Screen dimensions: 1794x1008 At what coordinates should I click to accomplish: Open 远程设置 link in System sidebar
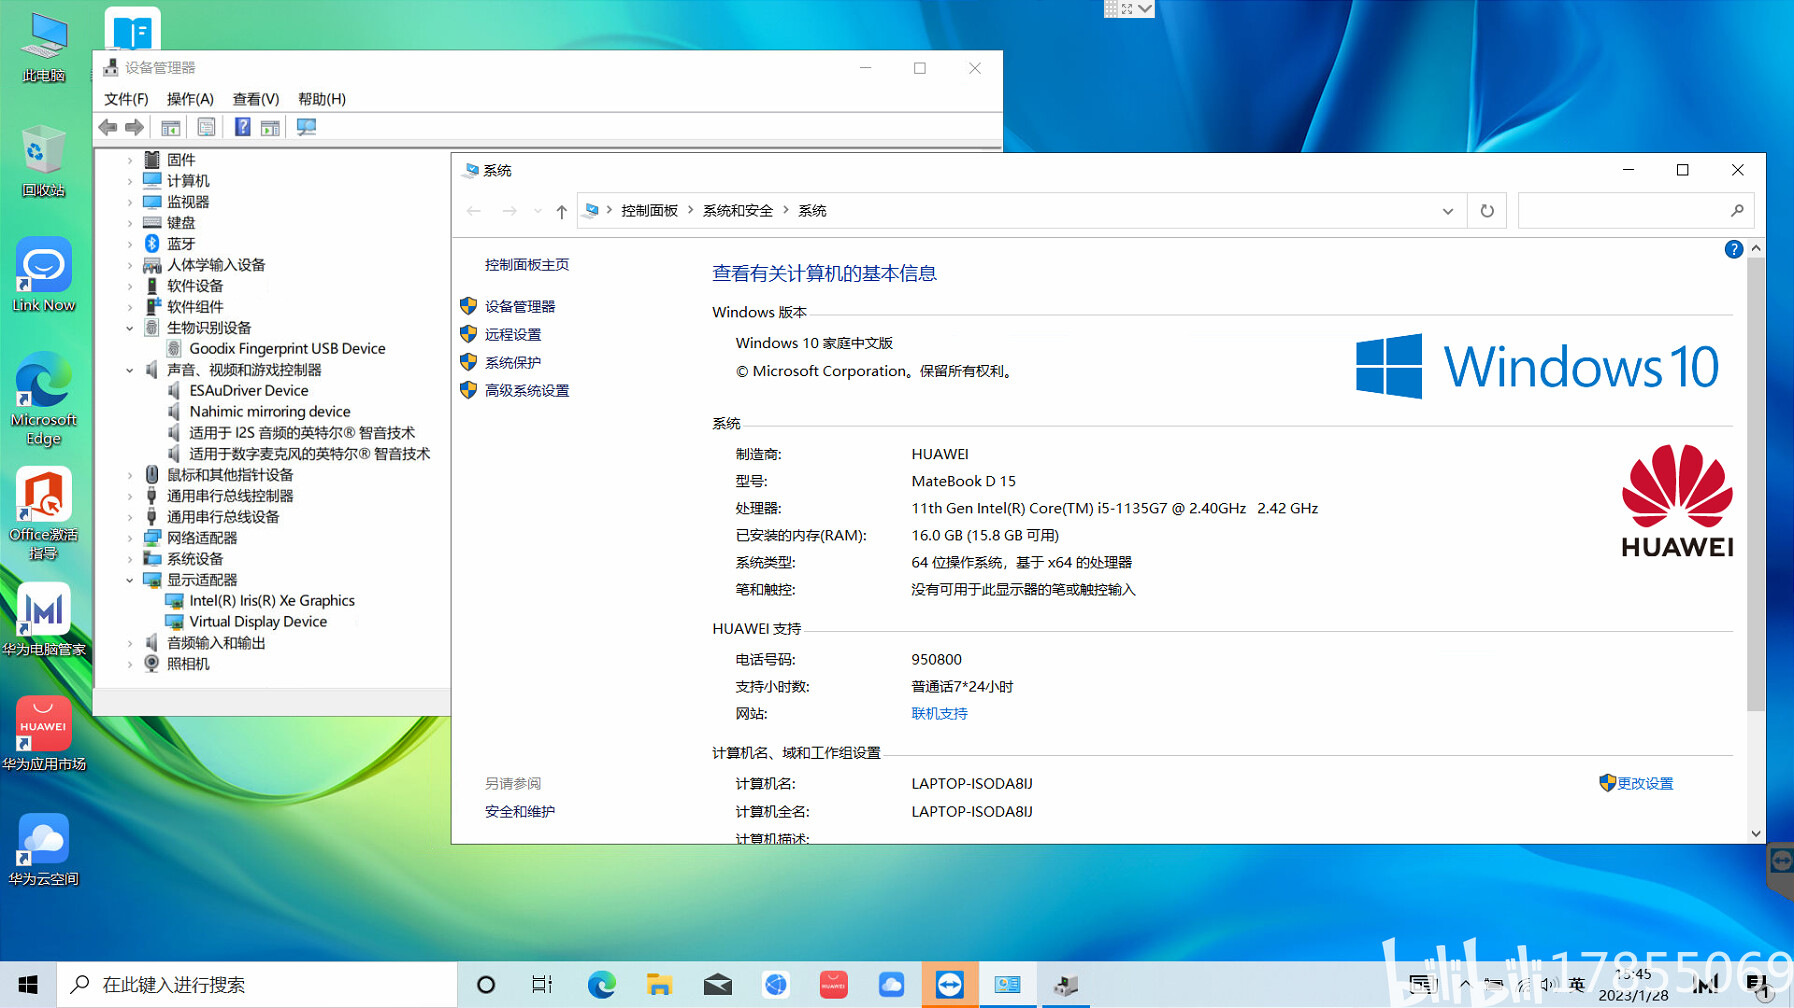click(513, 334)
